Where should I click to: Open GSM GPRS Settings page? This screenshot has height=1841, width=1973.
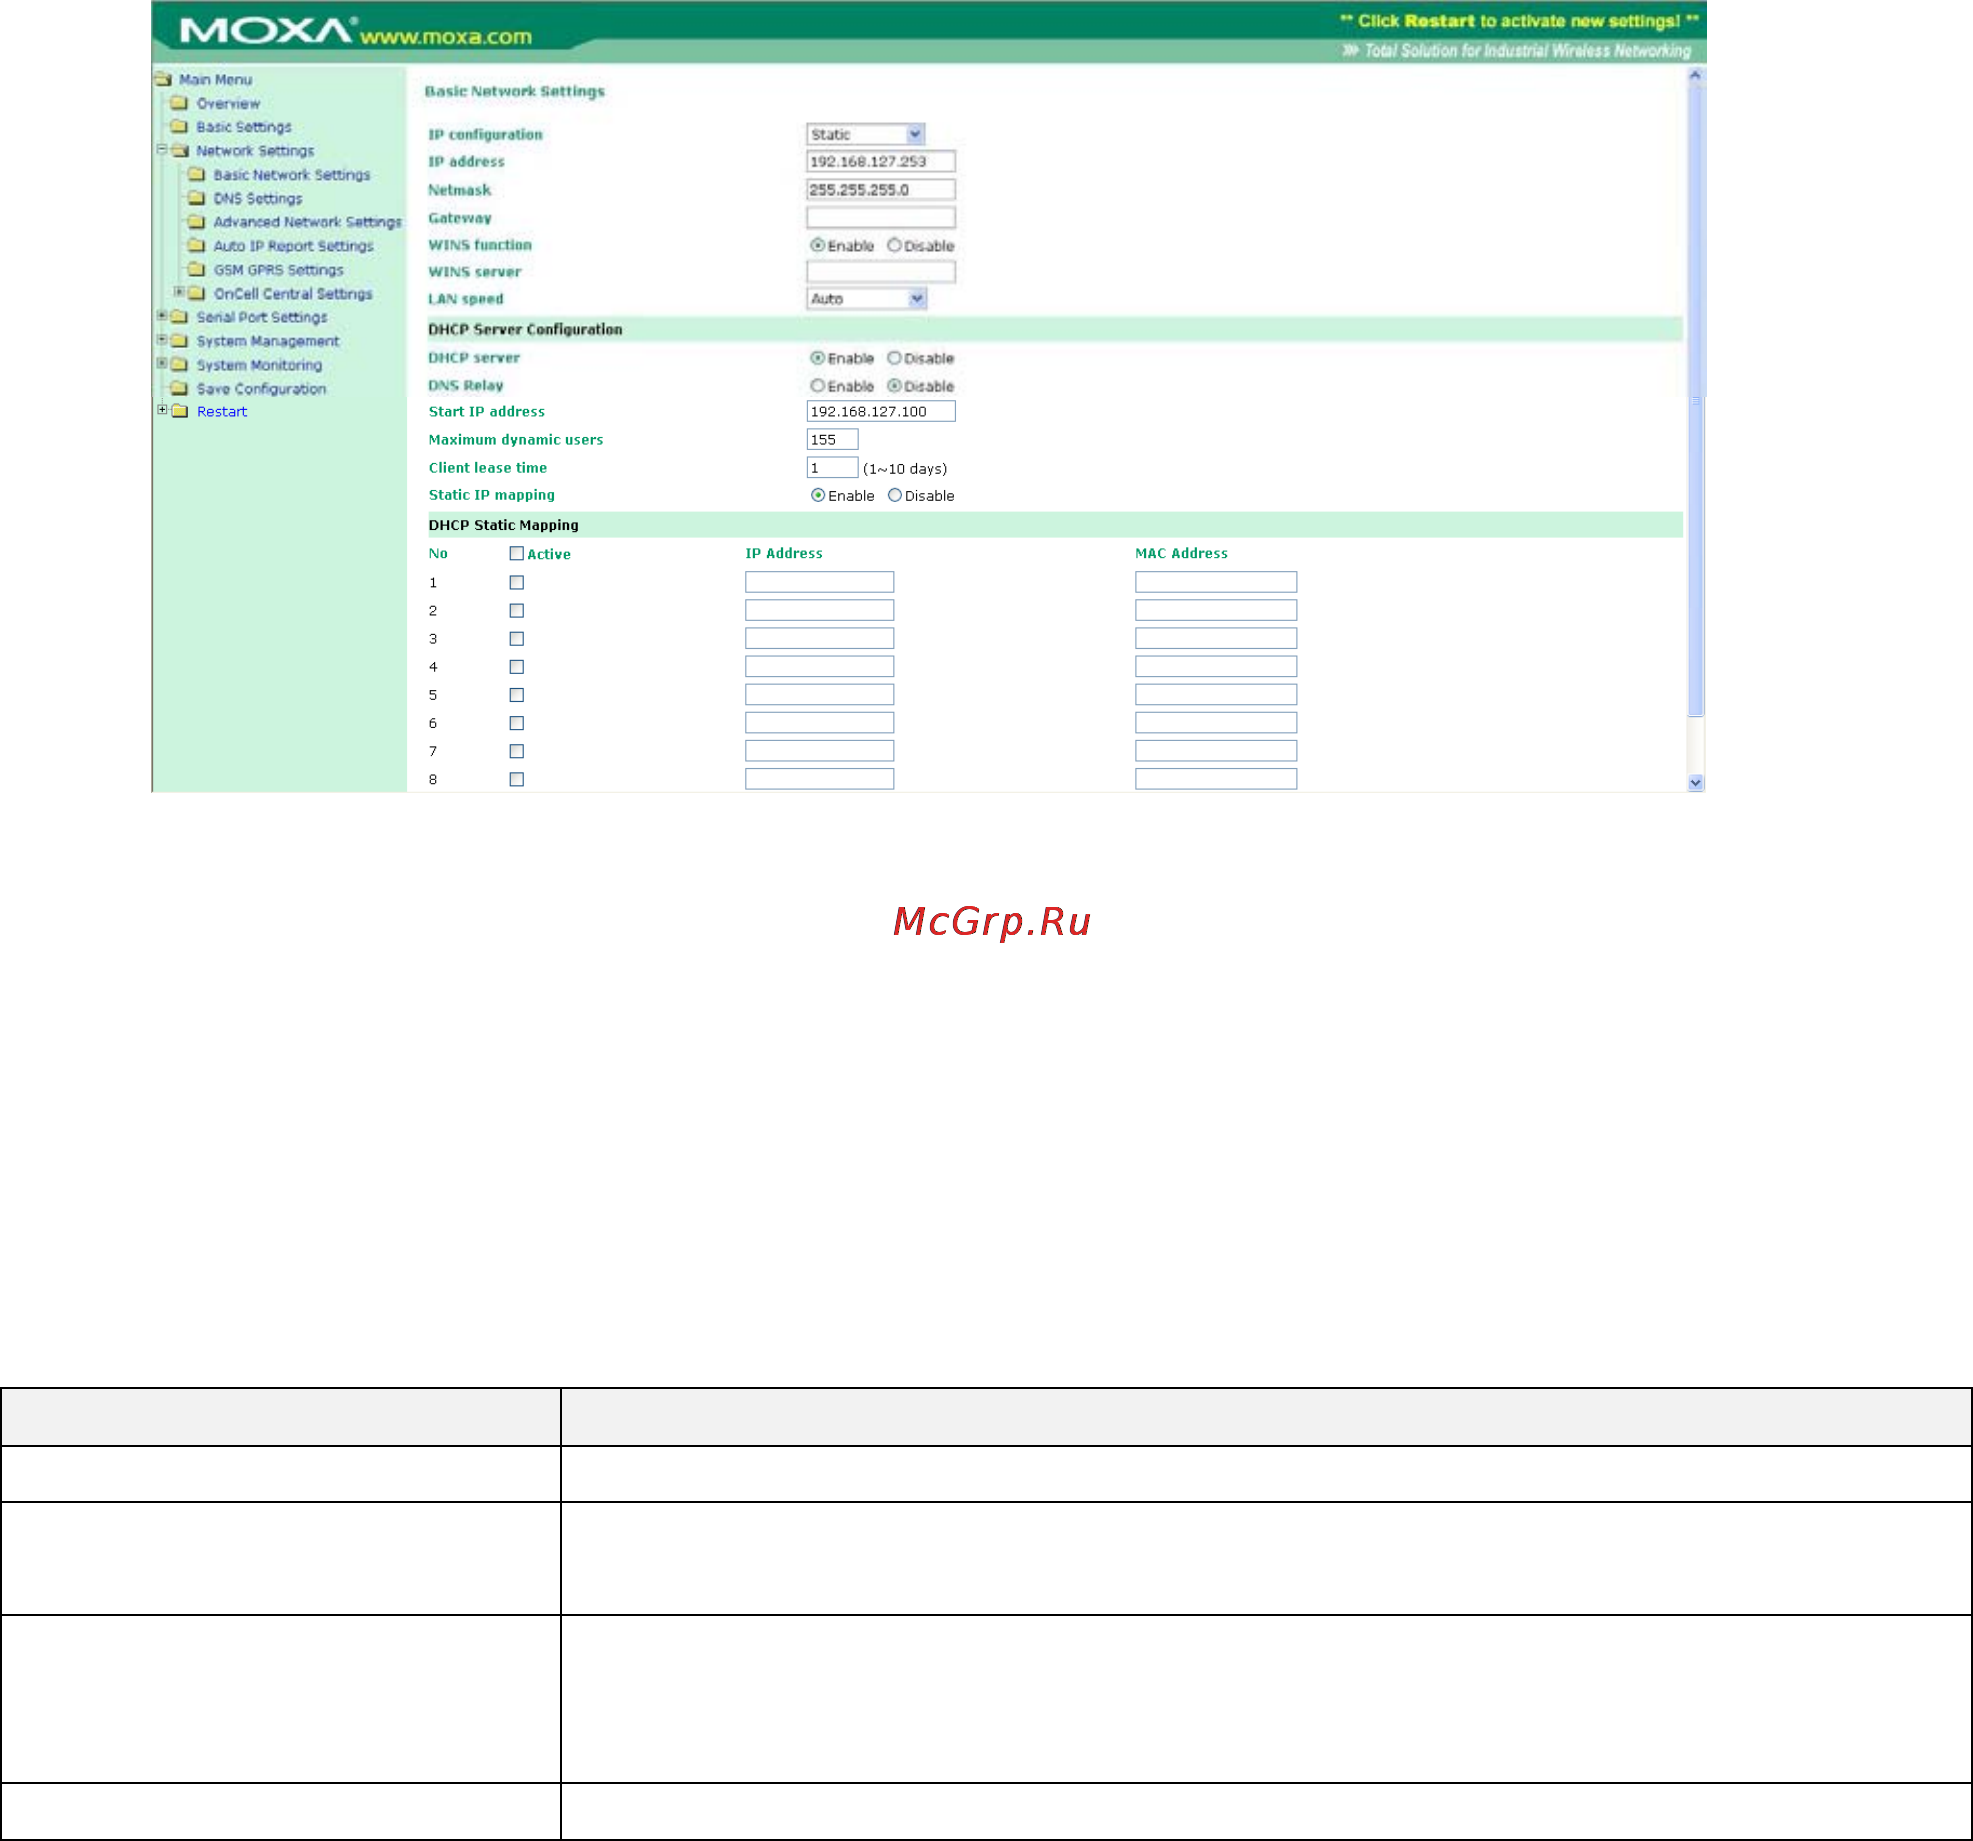pyautogui.click(x=278, y=270)
